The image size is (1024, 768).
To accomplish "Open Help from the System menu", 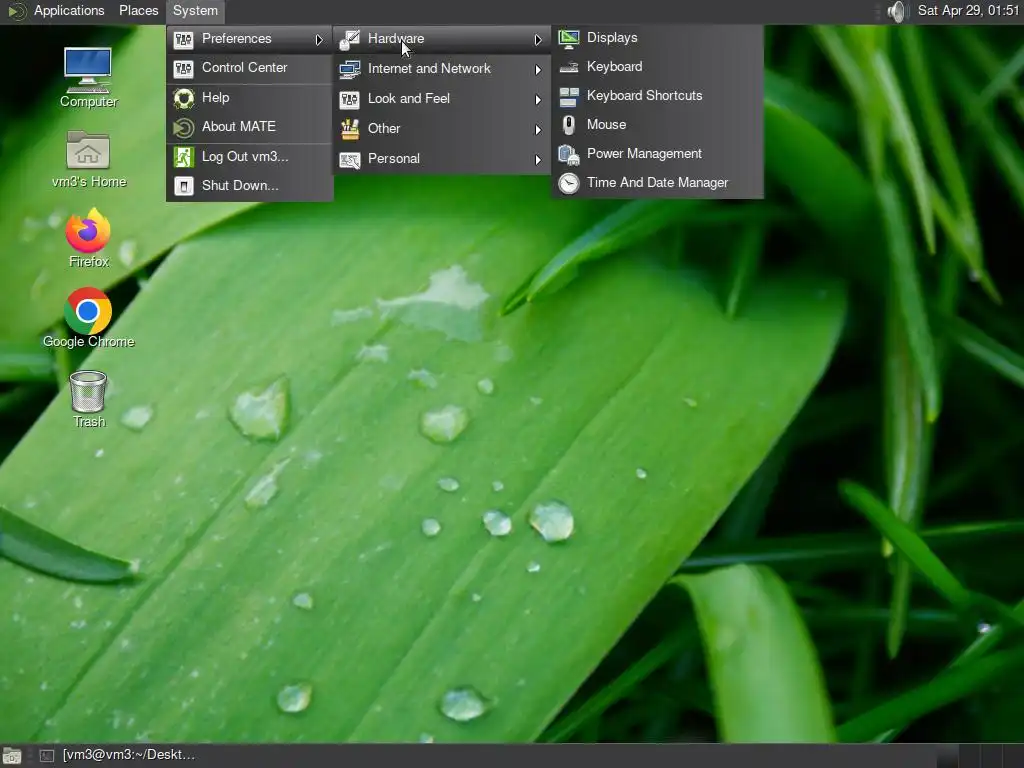I will (249, 98).
